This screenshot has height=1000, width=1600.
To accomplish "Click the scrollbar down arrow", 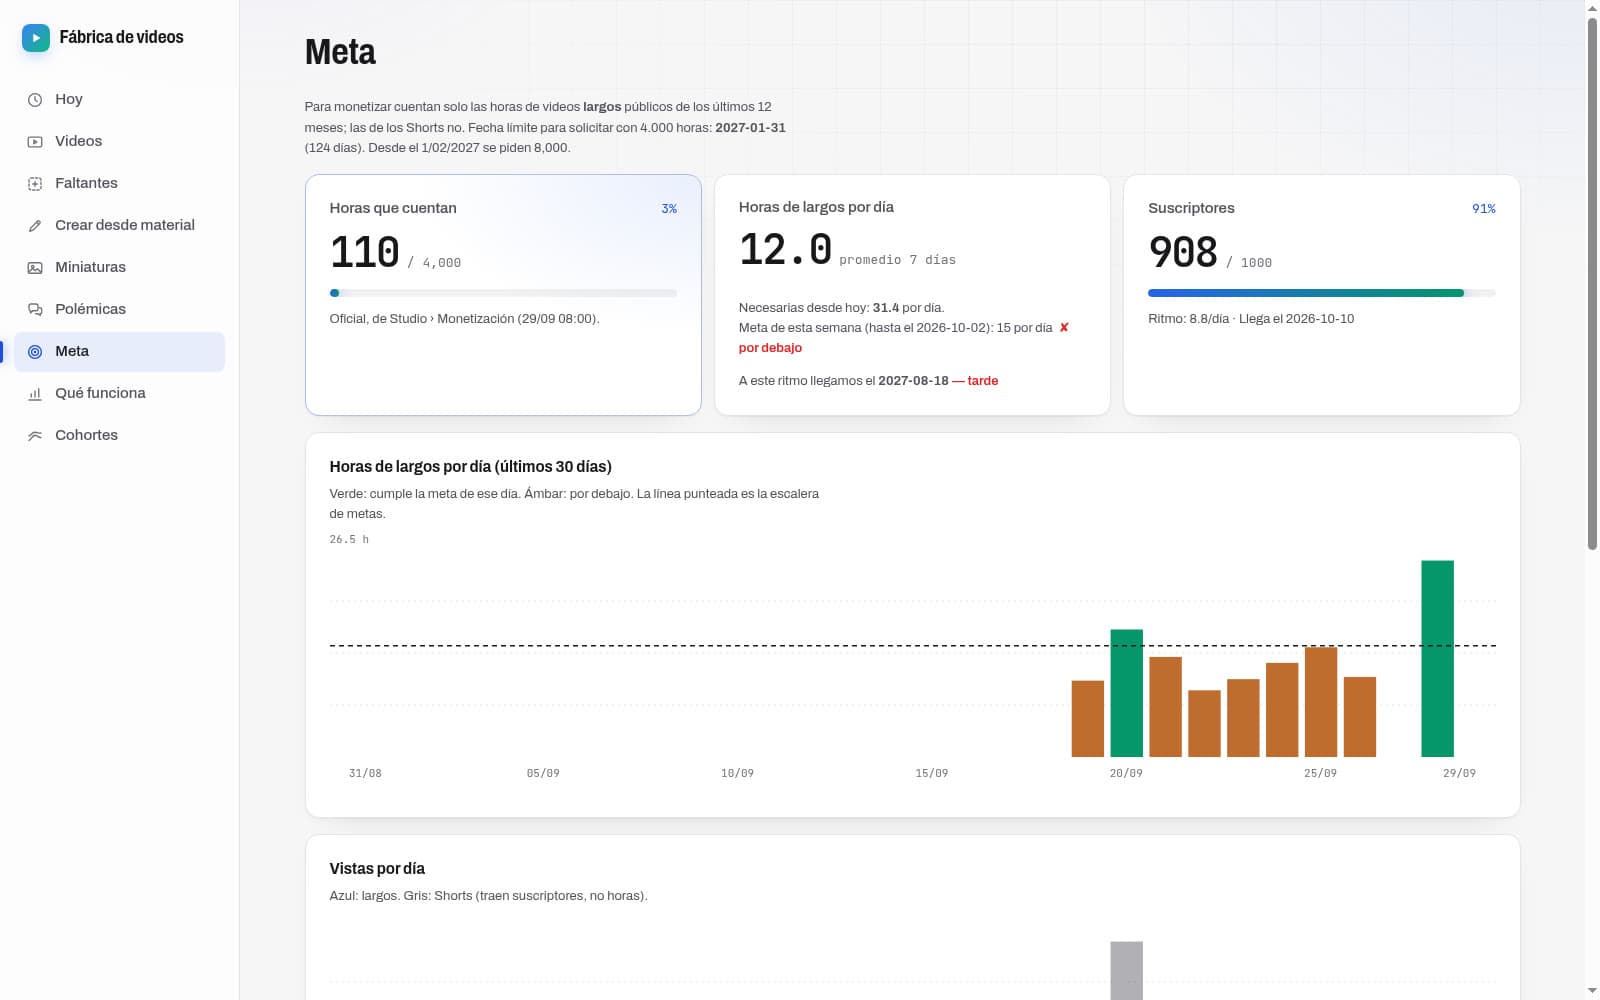I will point(1592,991).
